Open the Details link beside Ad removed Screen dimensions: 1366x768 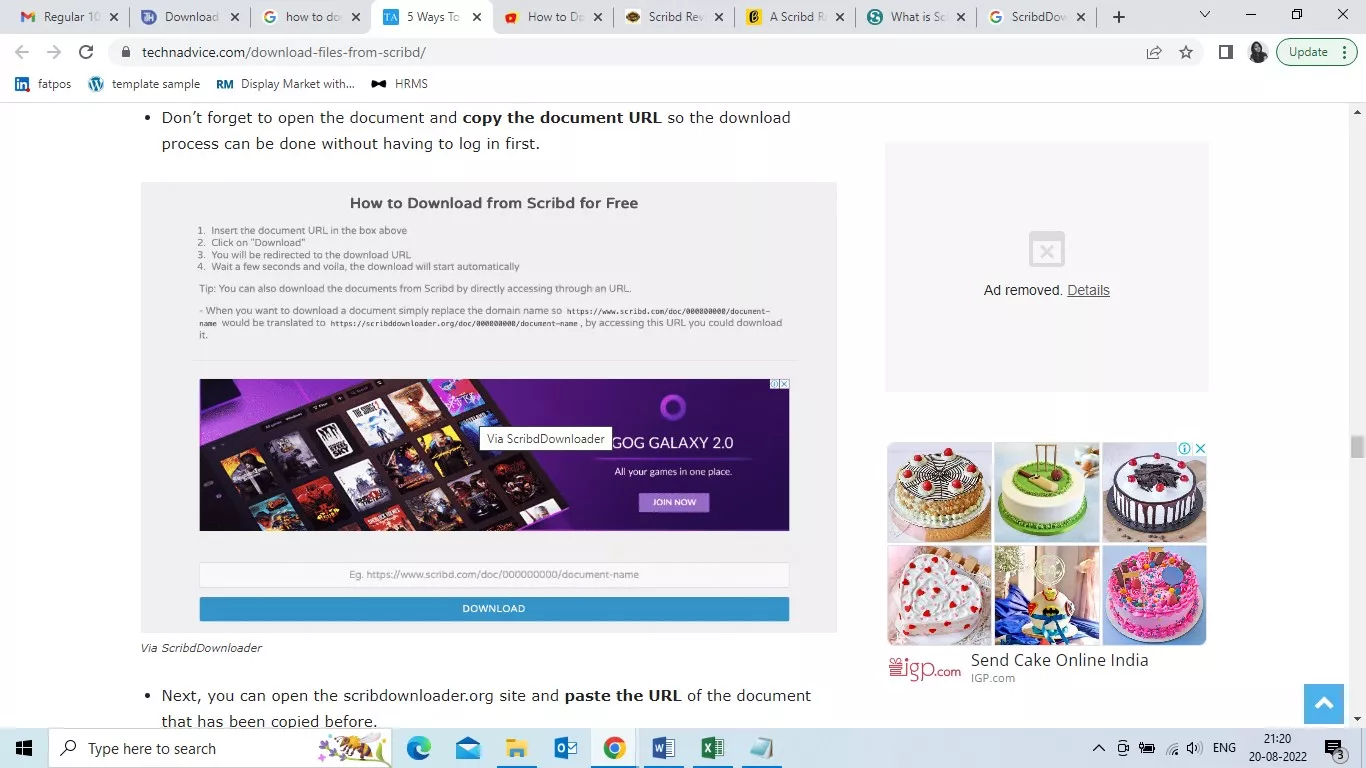[x=1088, y=290]
